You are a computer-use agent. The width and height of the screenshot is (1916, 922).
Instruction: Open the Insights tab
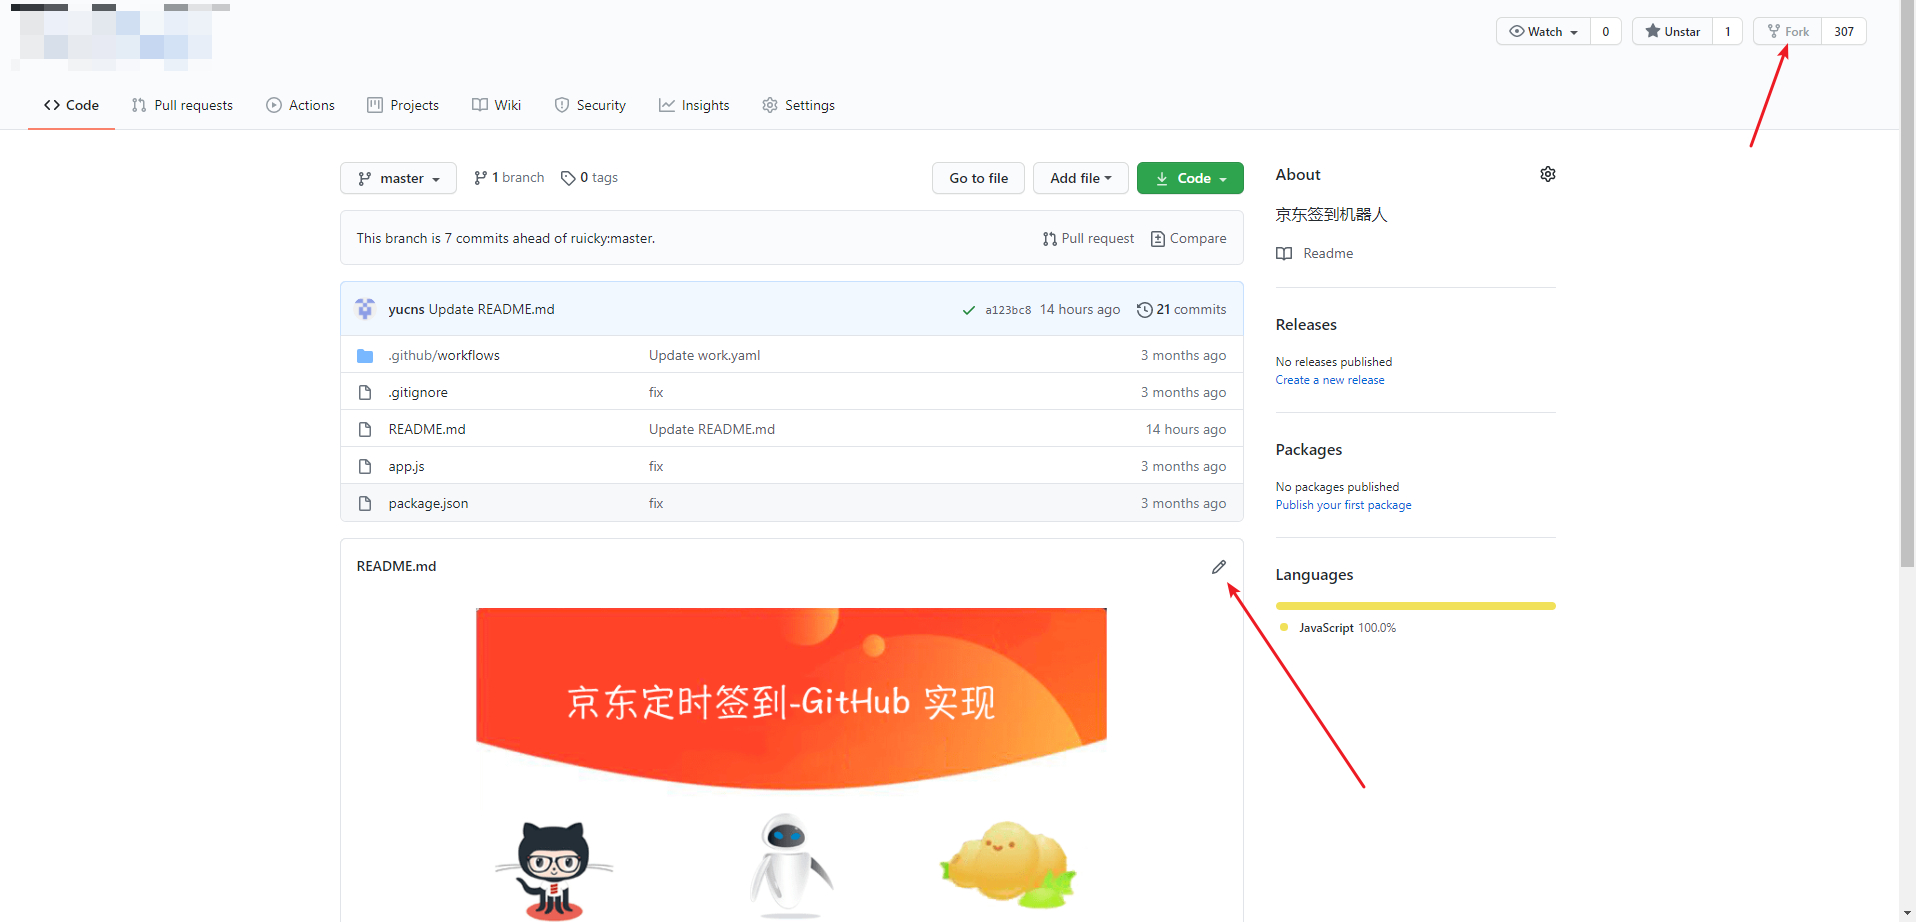tap(694, 105)
